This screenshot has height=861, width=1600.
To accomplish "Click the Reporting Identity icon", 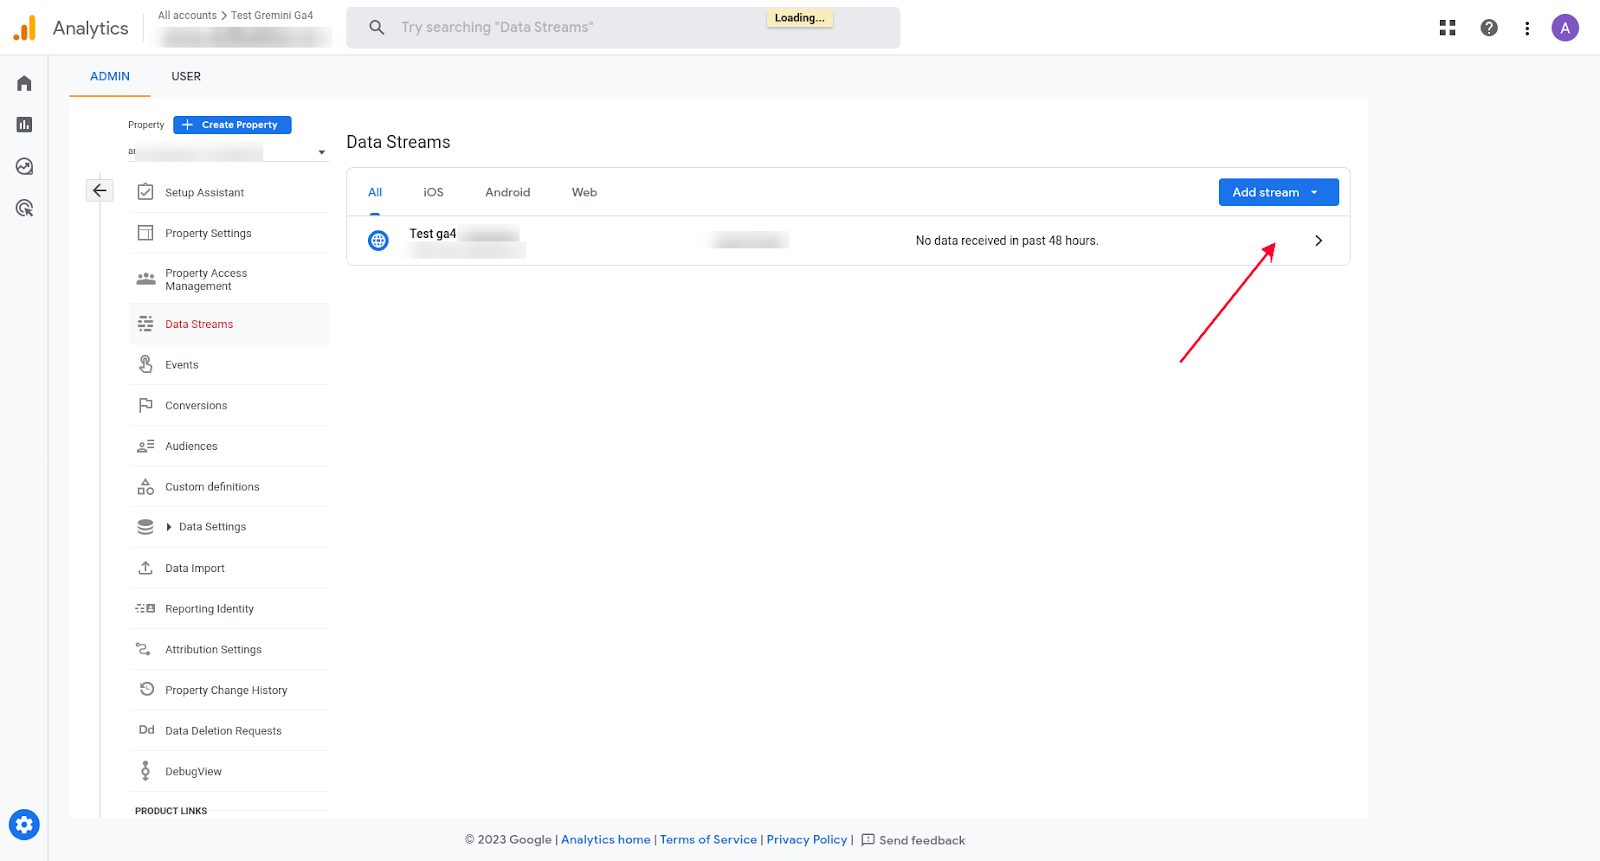I will tap(145, 608).
